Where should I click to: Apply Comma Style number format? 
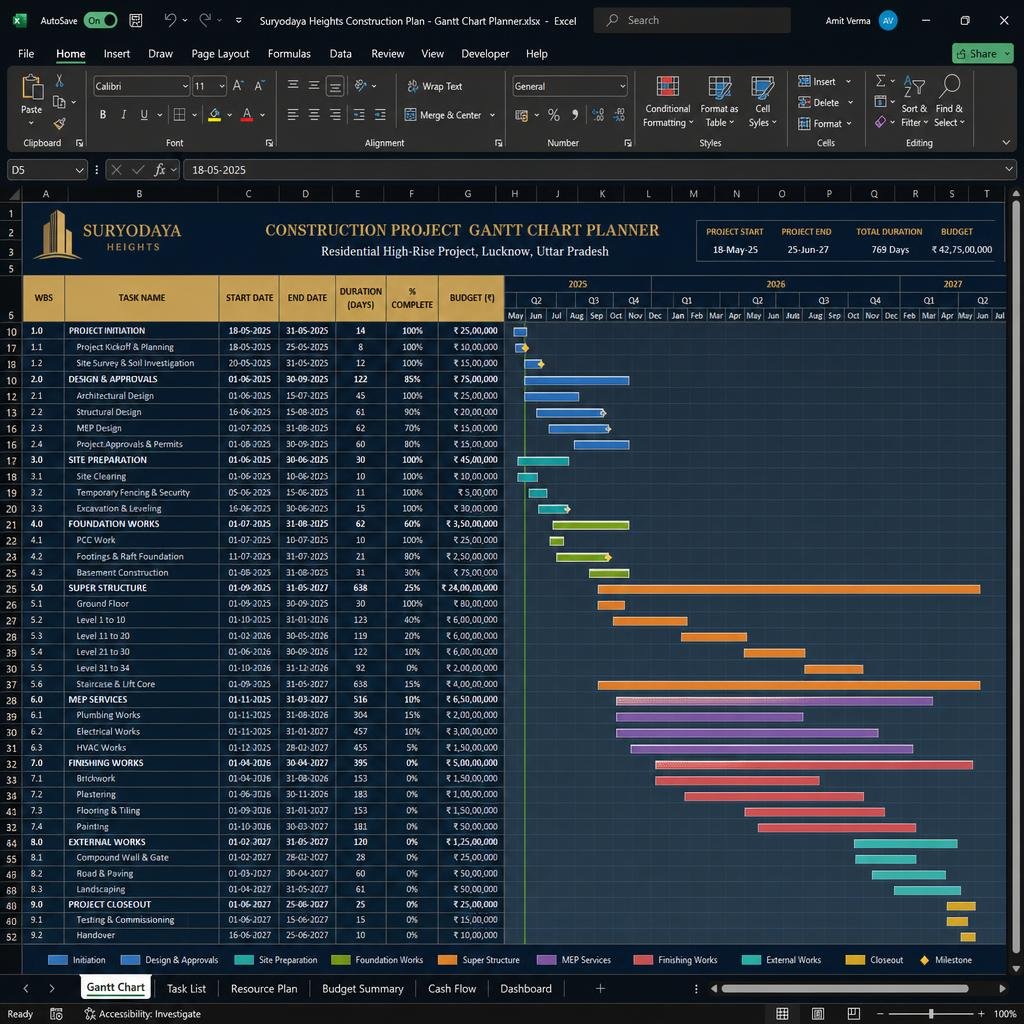point(575,115)
